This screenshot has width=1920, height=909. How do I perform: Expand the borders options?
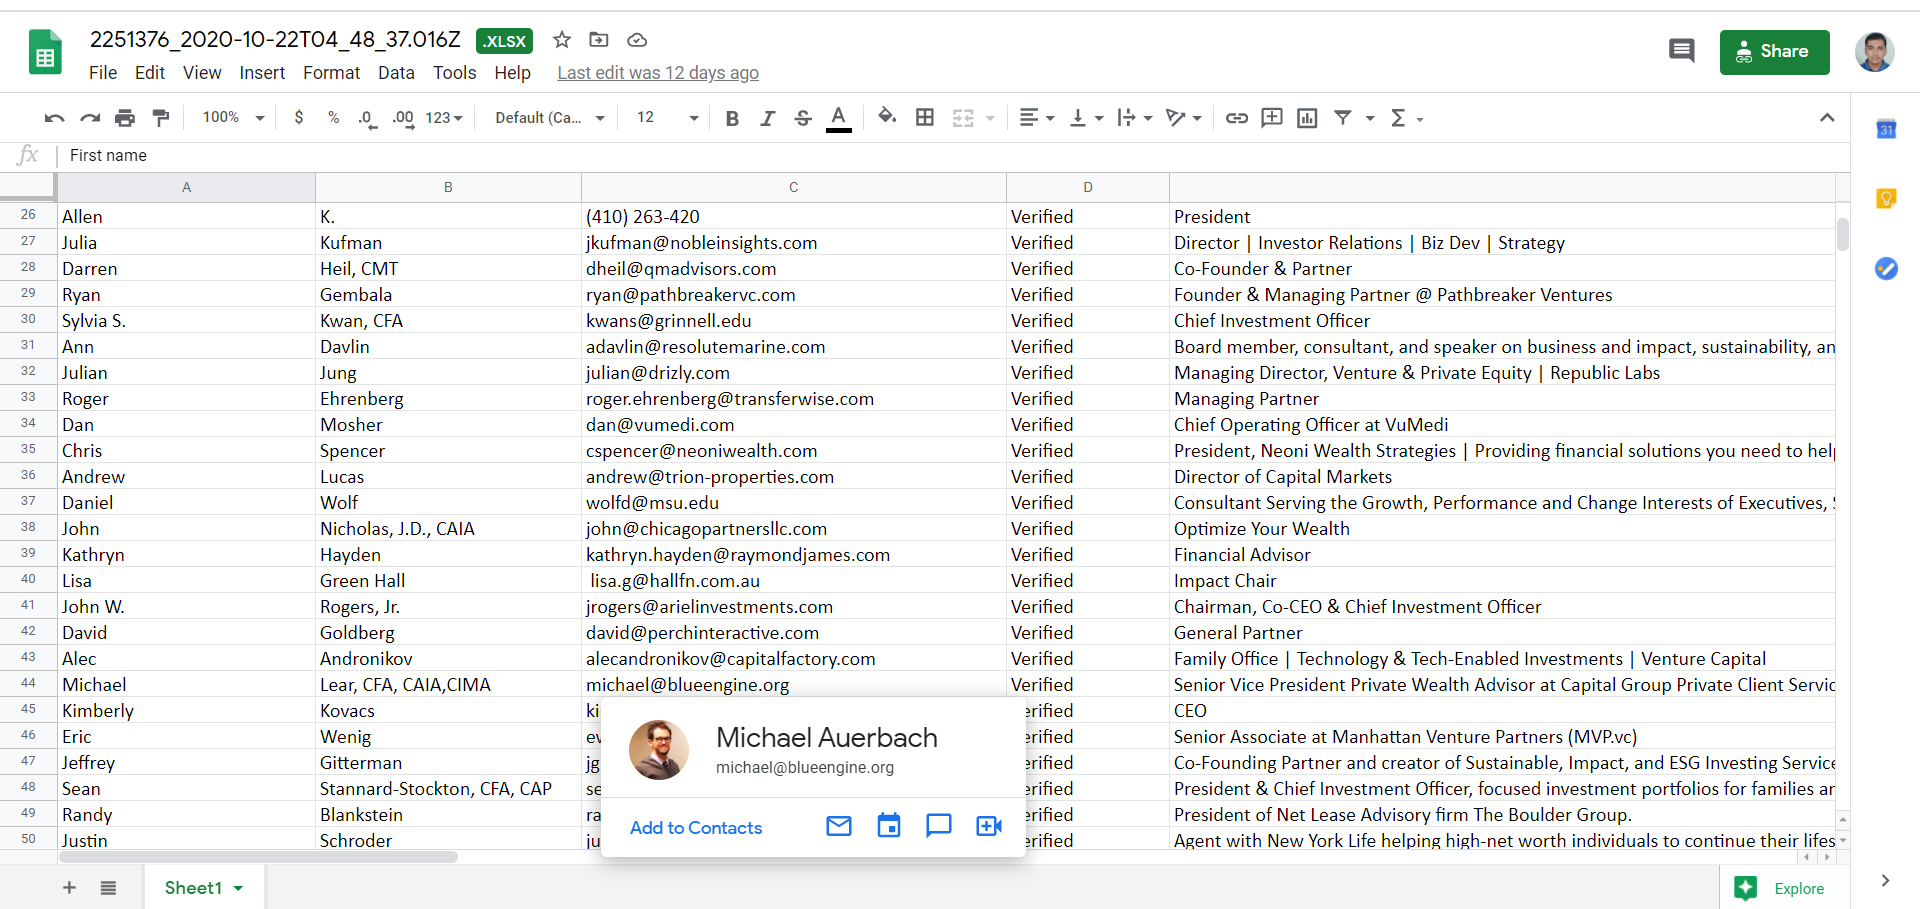pos(924,117)
